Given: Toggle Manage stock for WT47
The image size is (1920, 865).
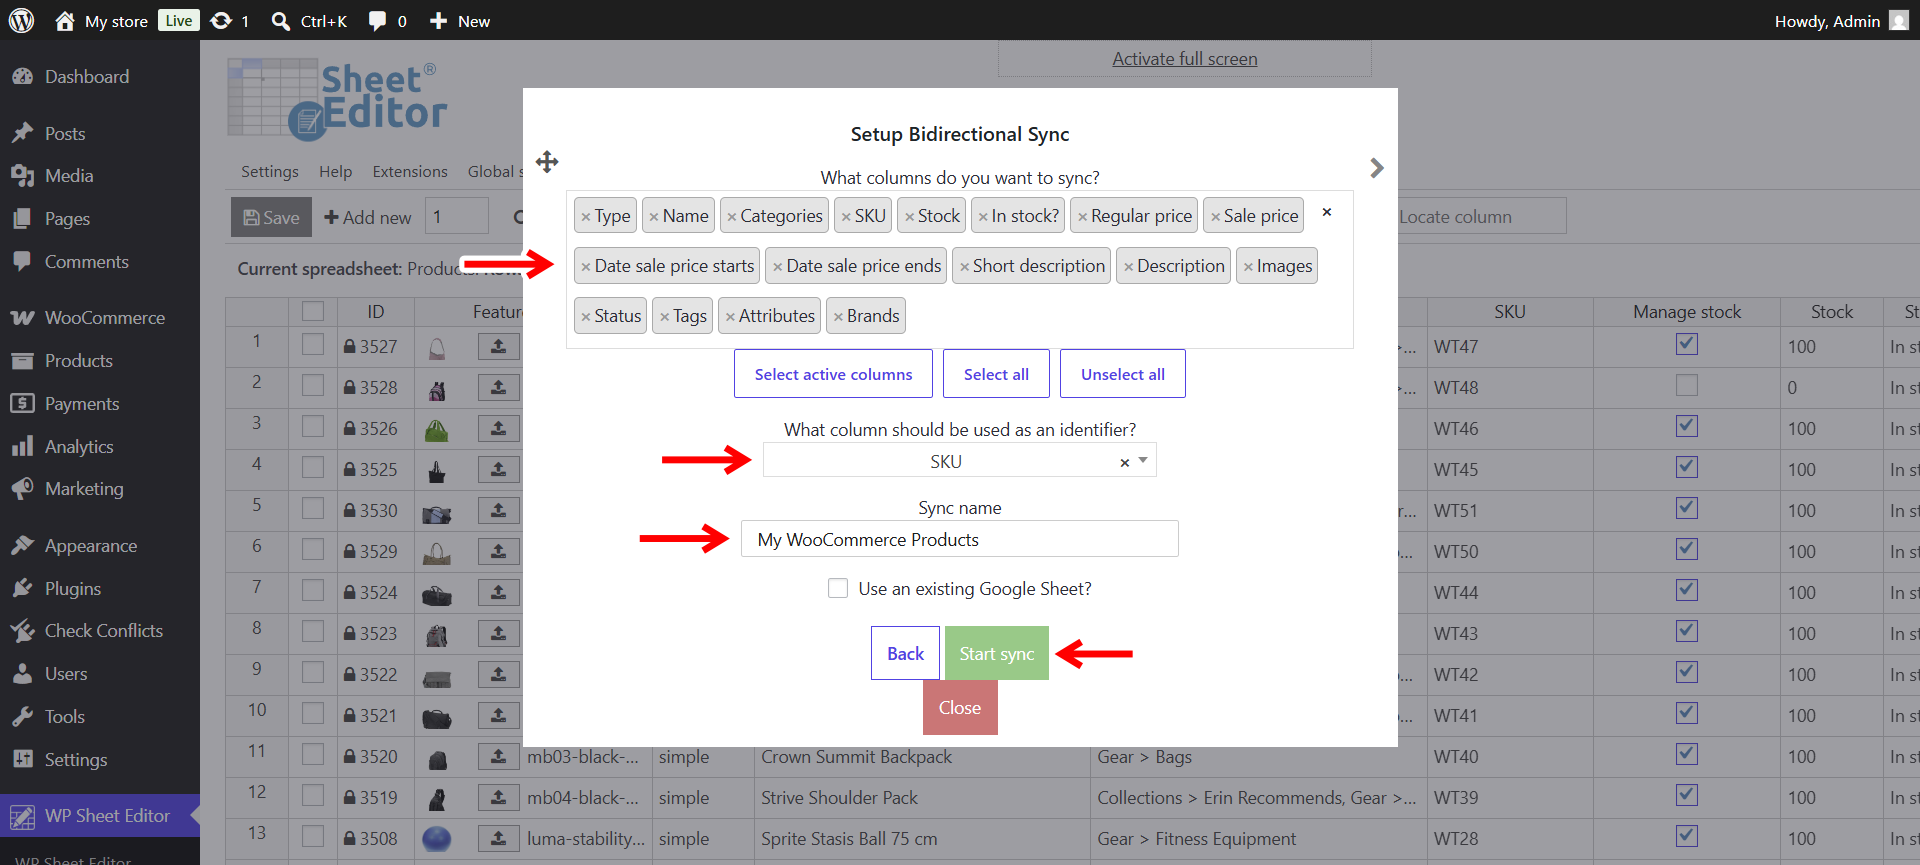Looking at the screenshot, I should 1687,344.
